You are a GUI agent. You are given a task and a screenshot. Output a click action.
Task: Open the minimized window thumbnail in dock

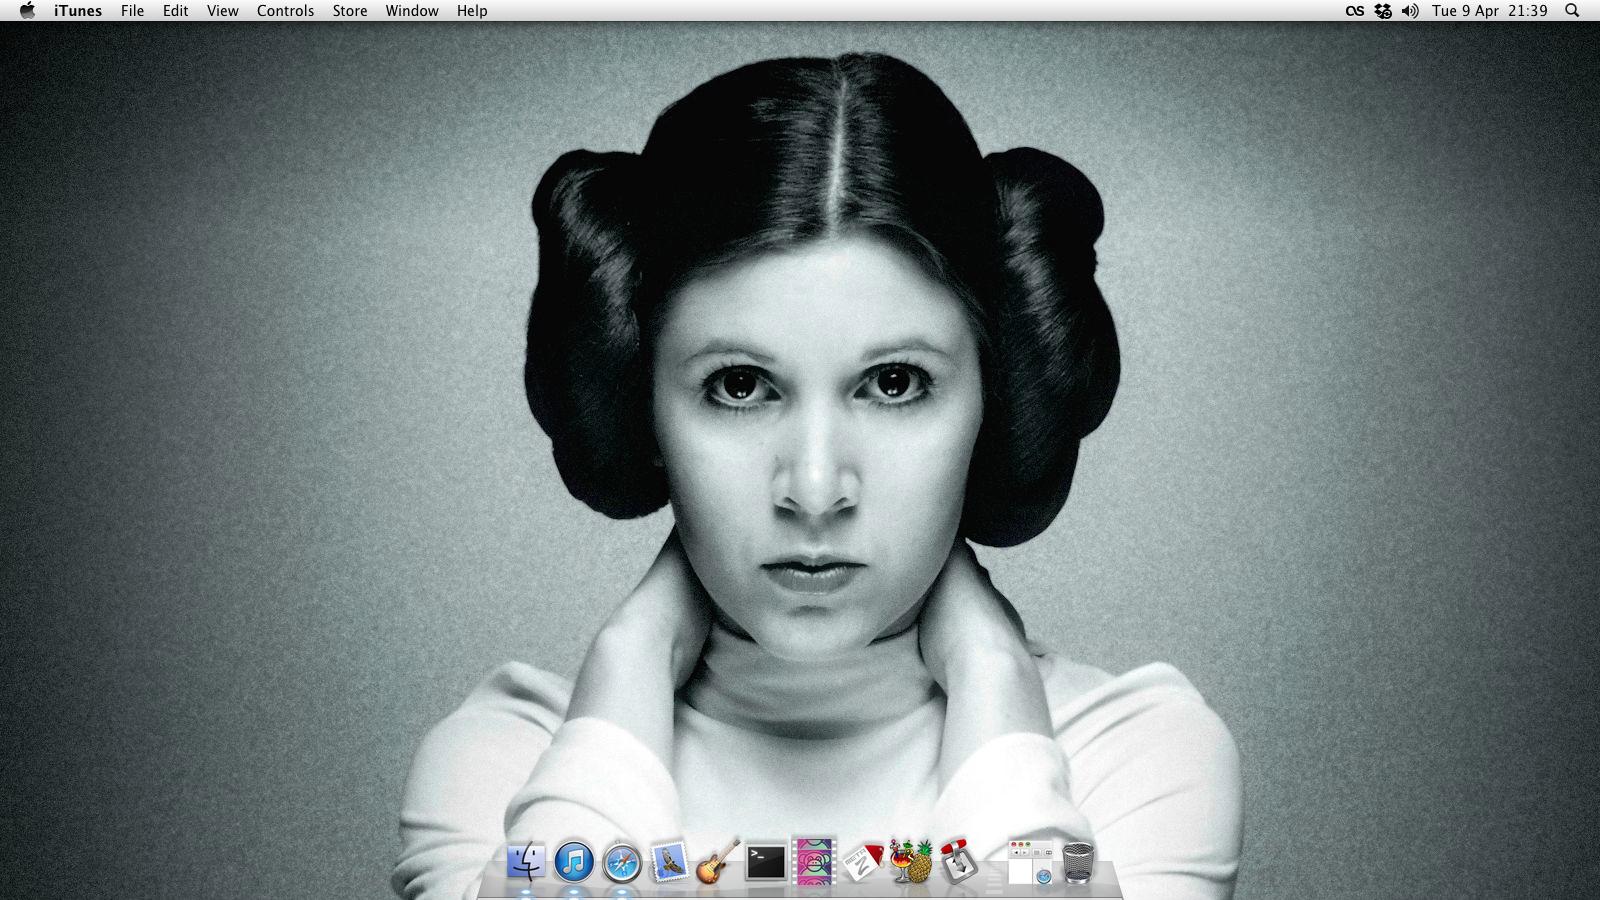(x=1031, y=863)
